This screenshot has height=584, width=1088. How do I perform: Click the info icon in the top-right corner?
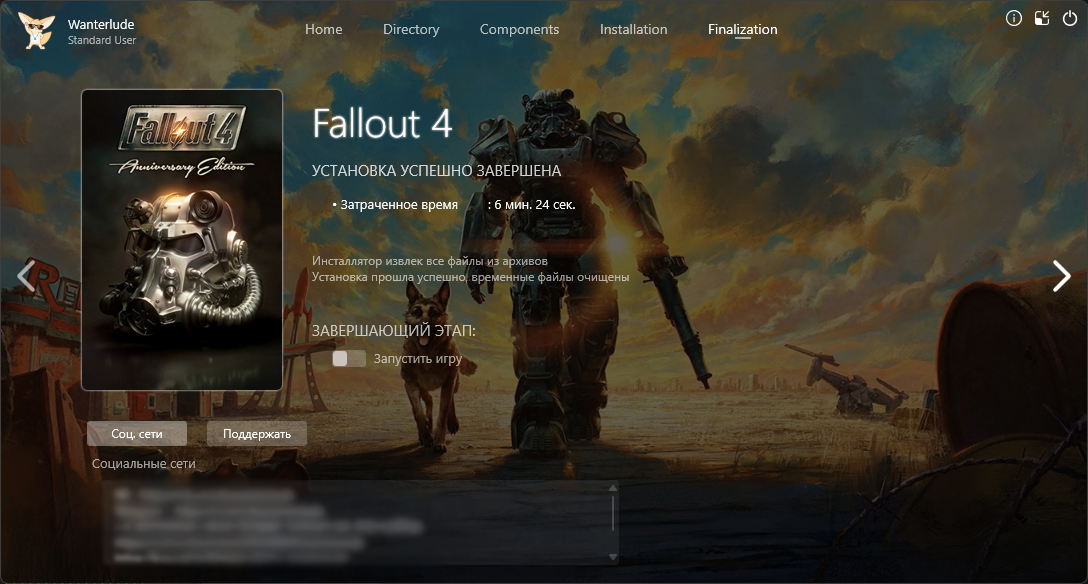[1014, 18]
